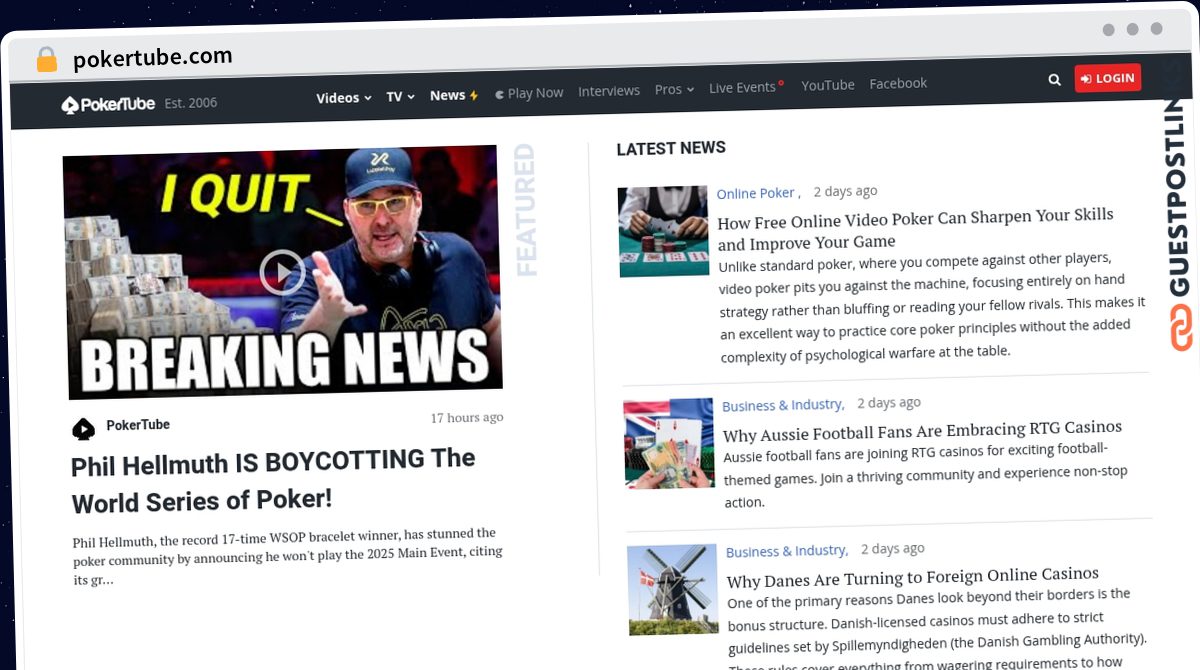Click the Business & Industry category label
The width and height of the screenshot is (1200, 670).
(783, 405)
